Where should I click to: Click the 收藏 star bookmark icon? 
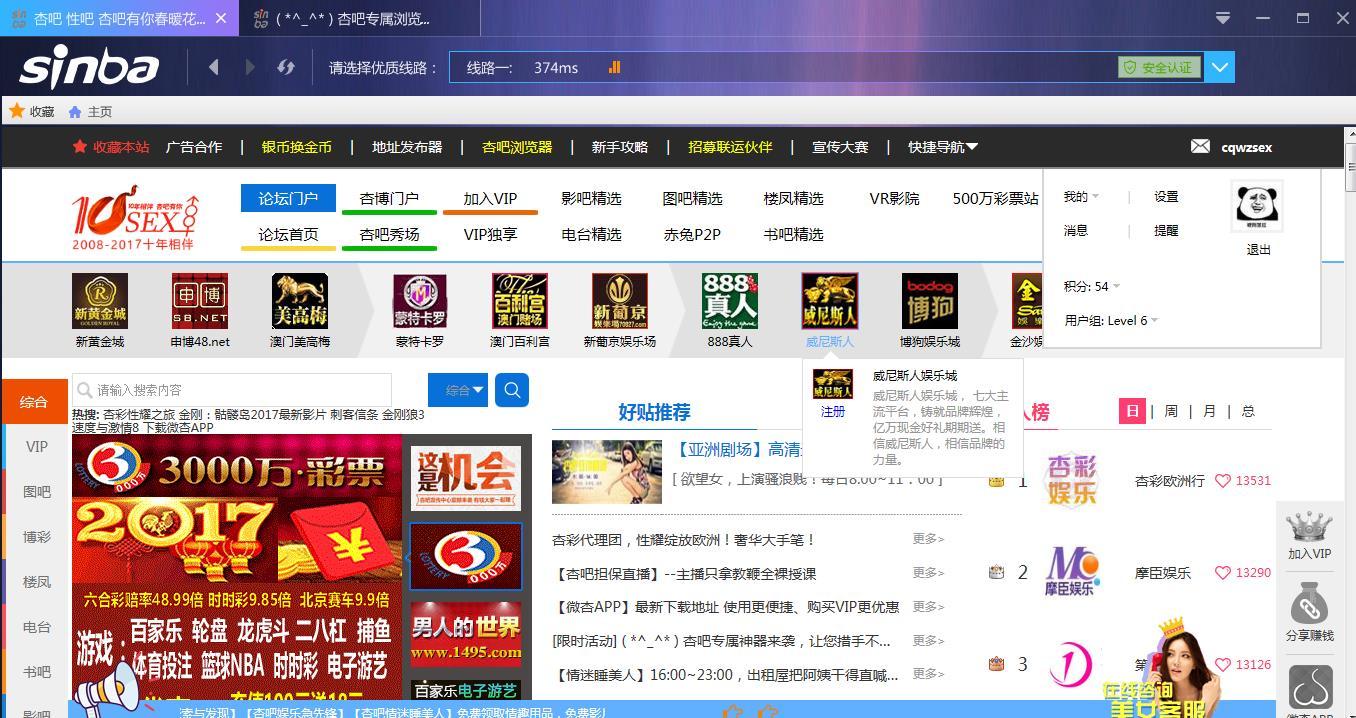point(17,111)
